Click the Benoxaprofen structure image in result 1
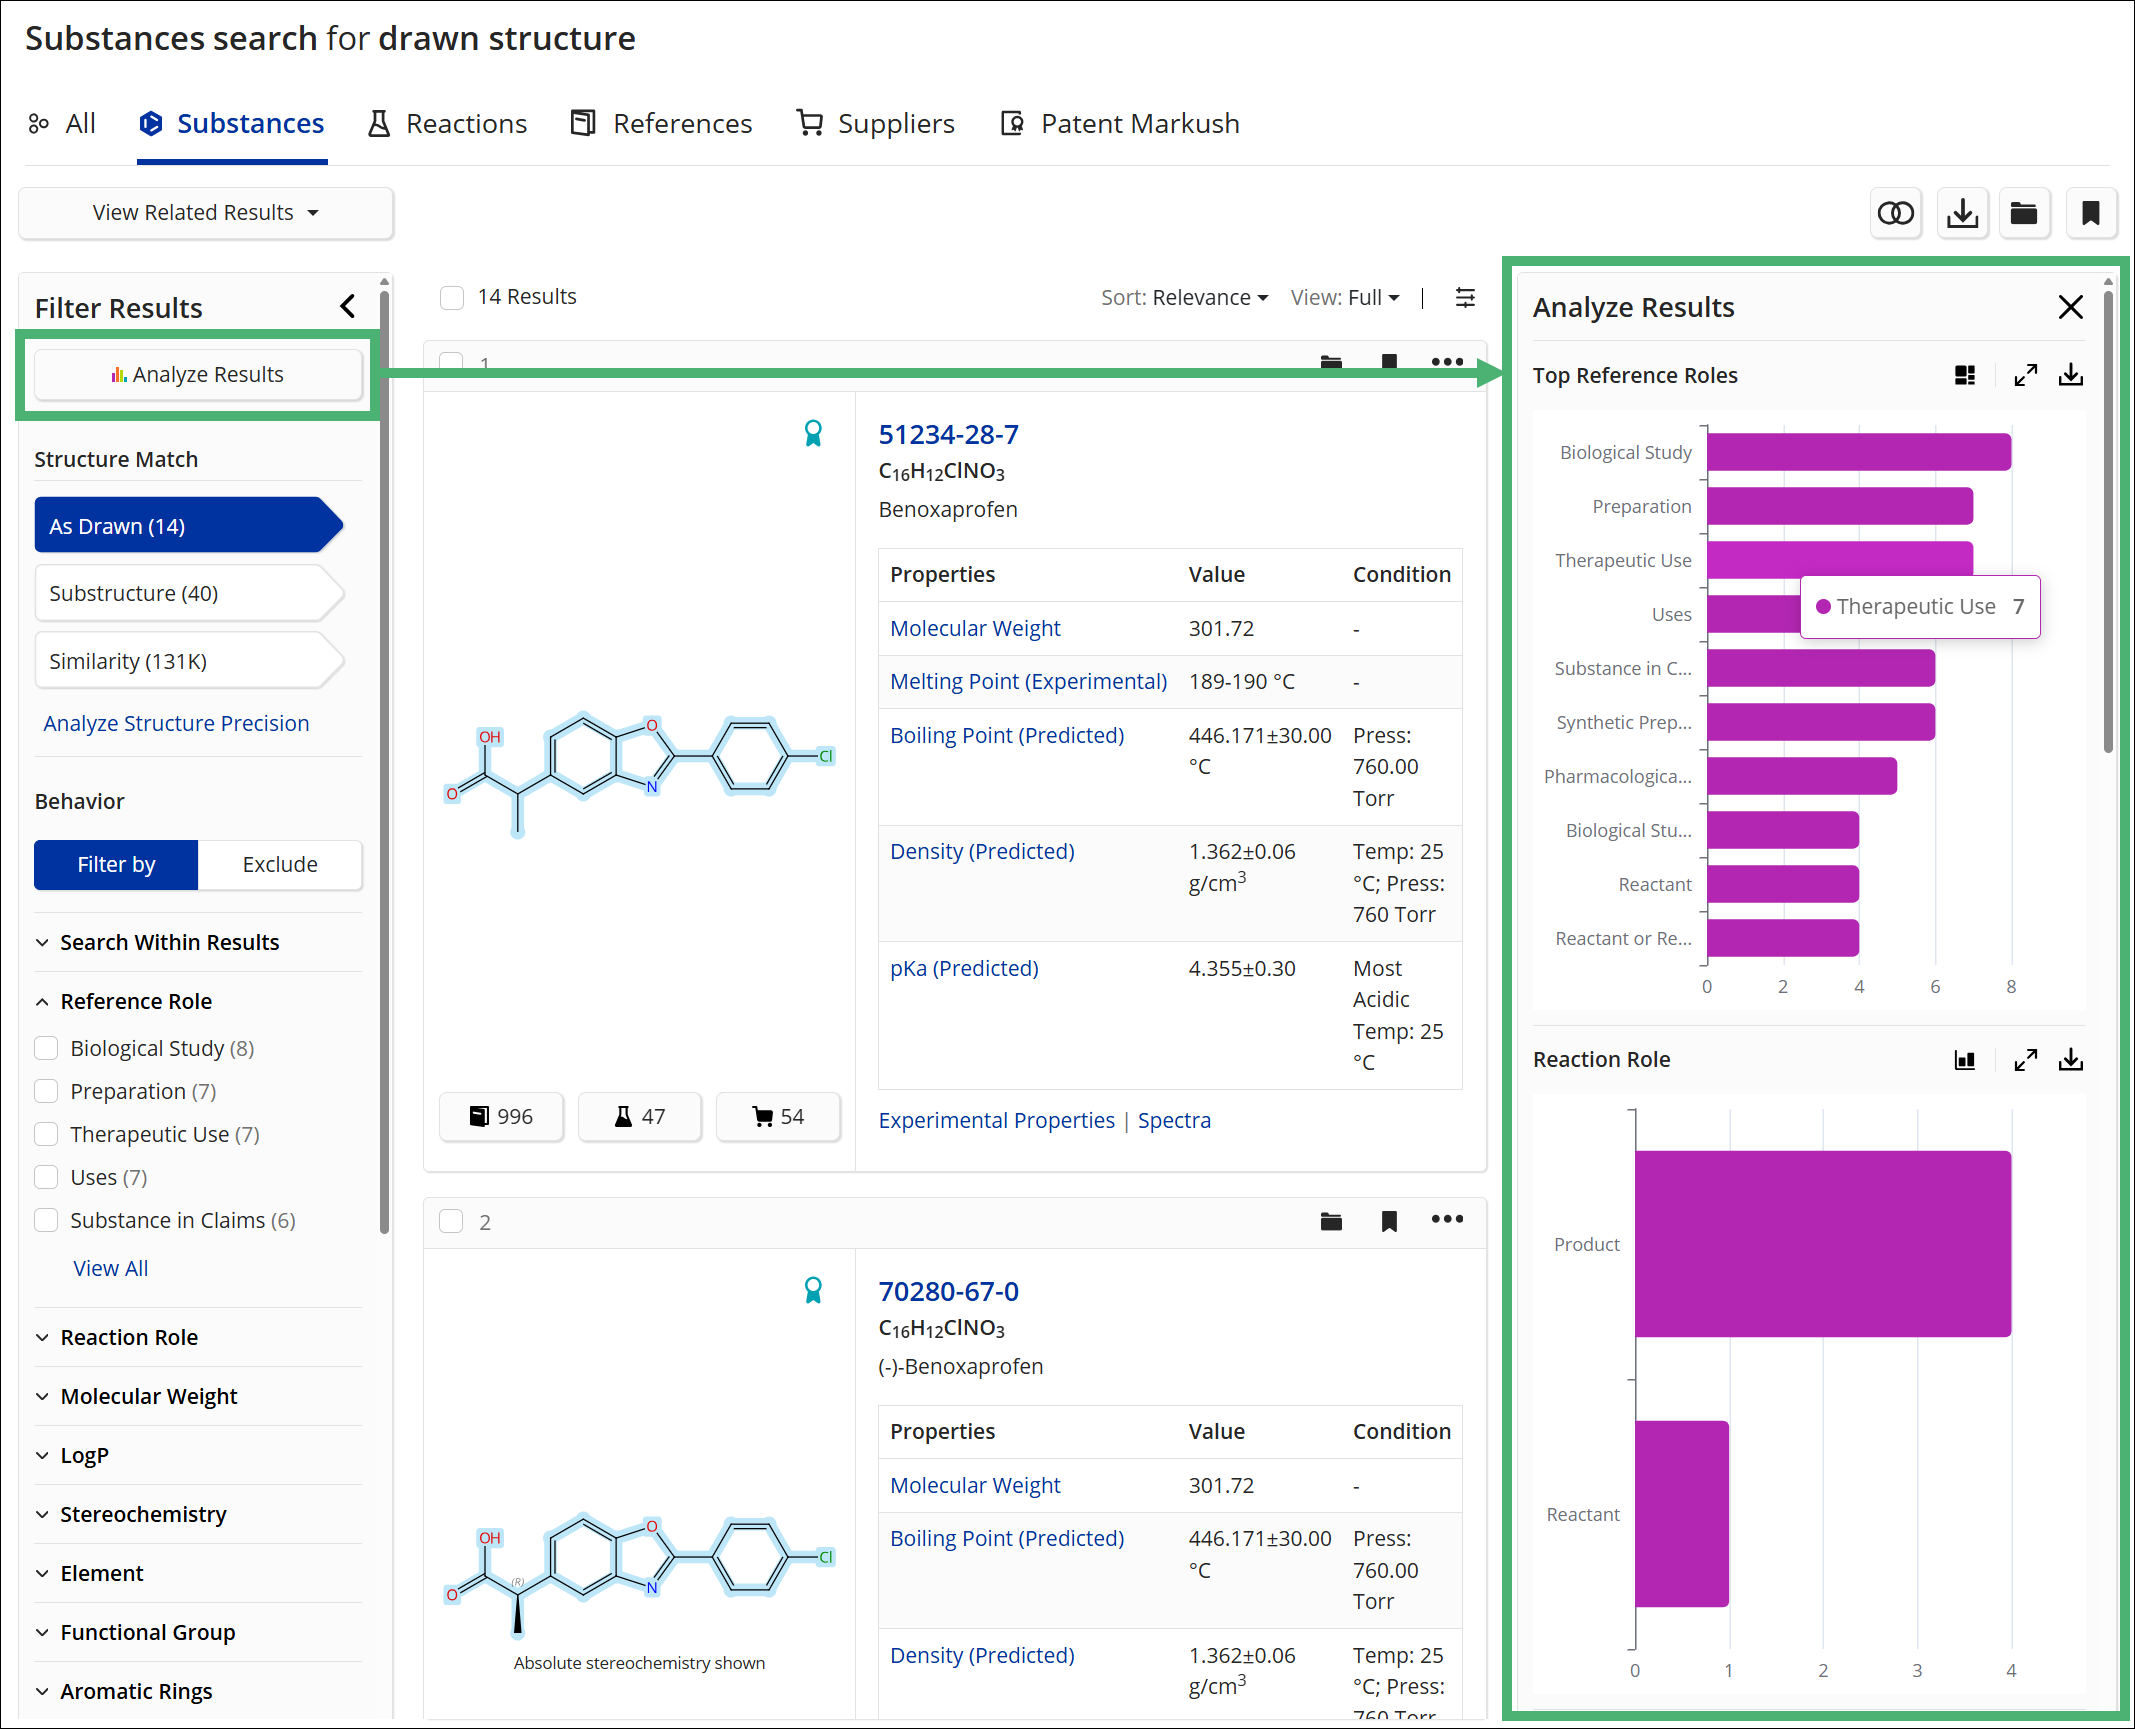The image size is (2135, 1729). pos(639,773)
